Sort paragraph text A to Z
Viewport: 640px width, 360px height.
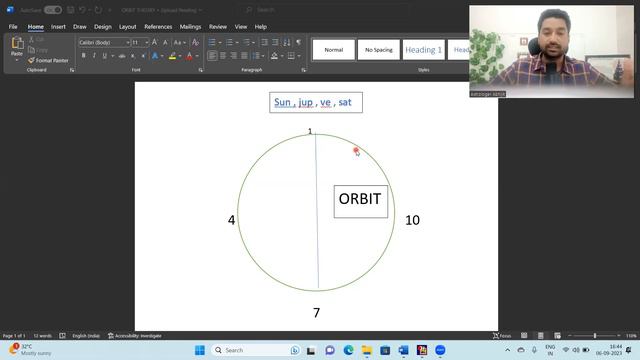tap(287, 42)
